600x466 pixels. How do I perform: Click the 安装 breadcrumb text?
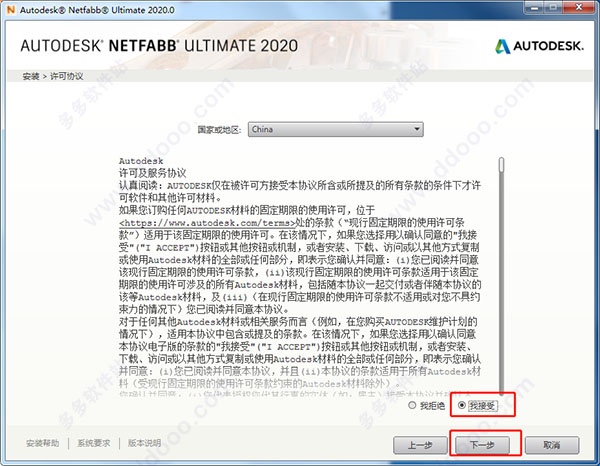pyautogui.click(x=31, y=76)
